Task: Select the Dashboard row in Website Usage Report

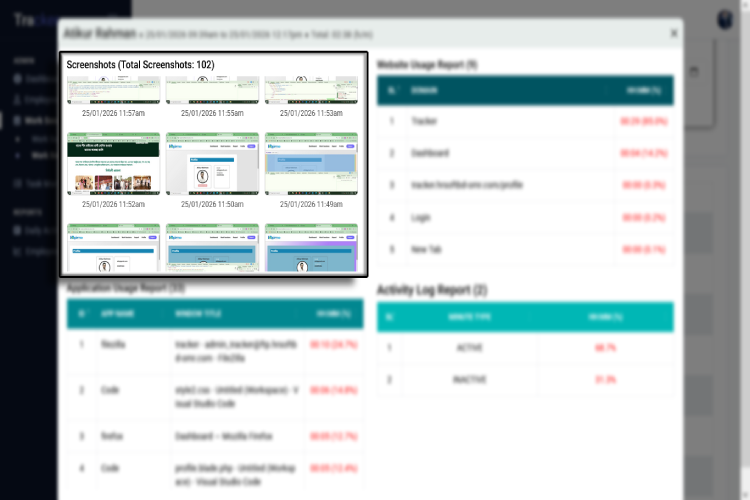Action: (524, 153)
